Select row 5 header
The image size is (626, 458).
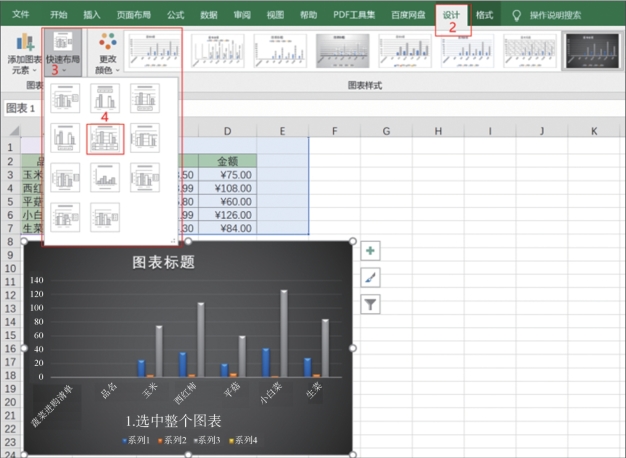coord(10,201)
